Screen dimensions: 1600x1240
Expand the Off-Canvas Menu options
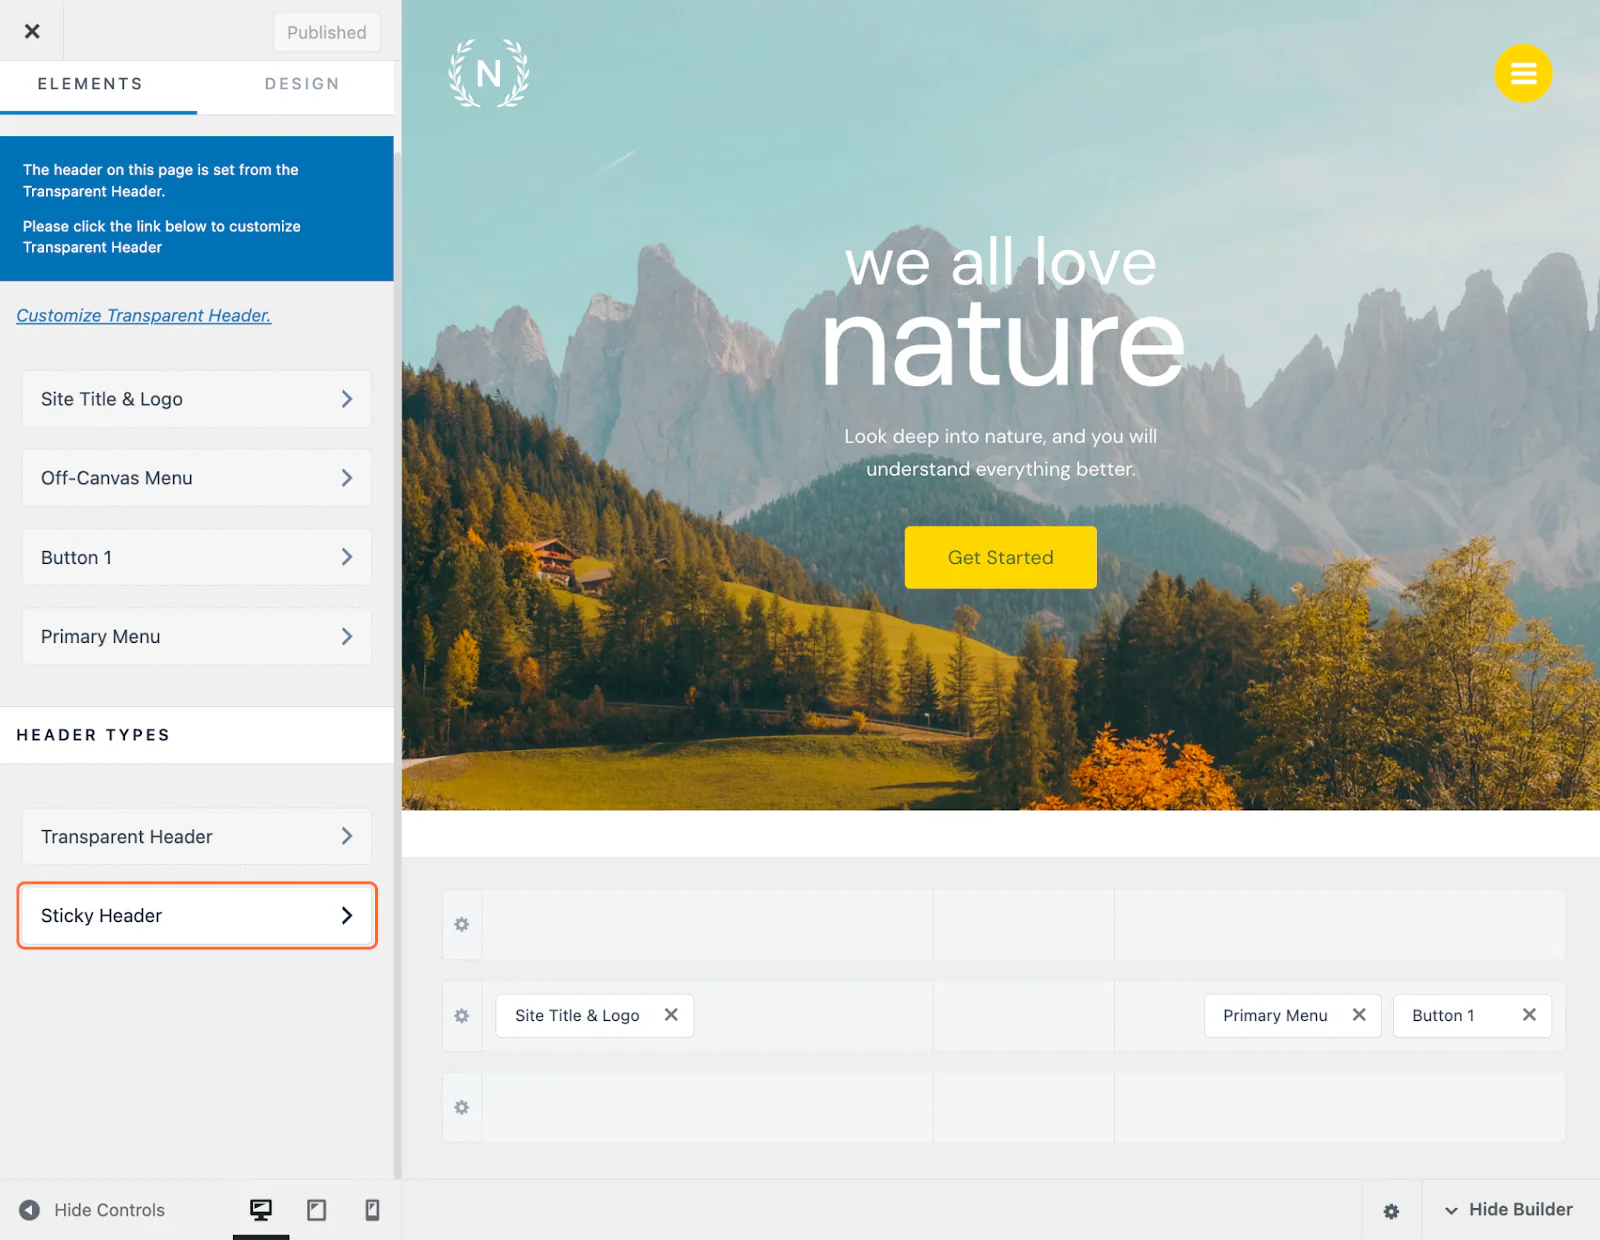coord(197,478)
